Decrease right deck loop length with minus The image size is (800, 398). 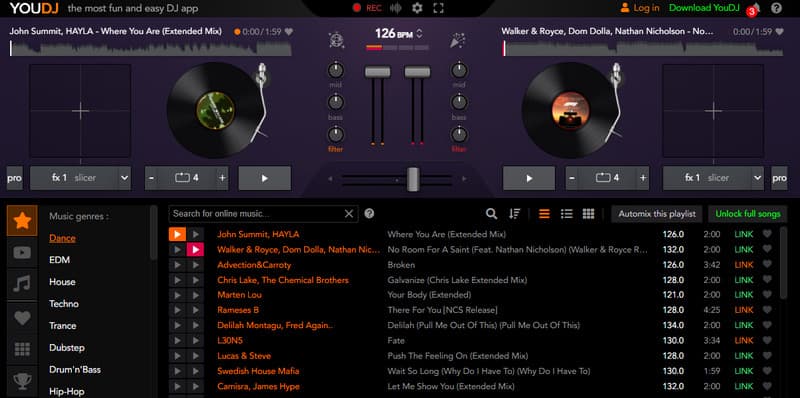point(572,178)
